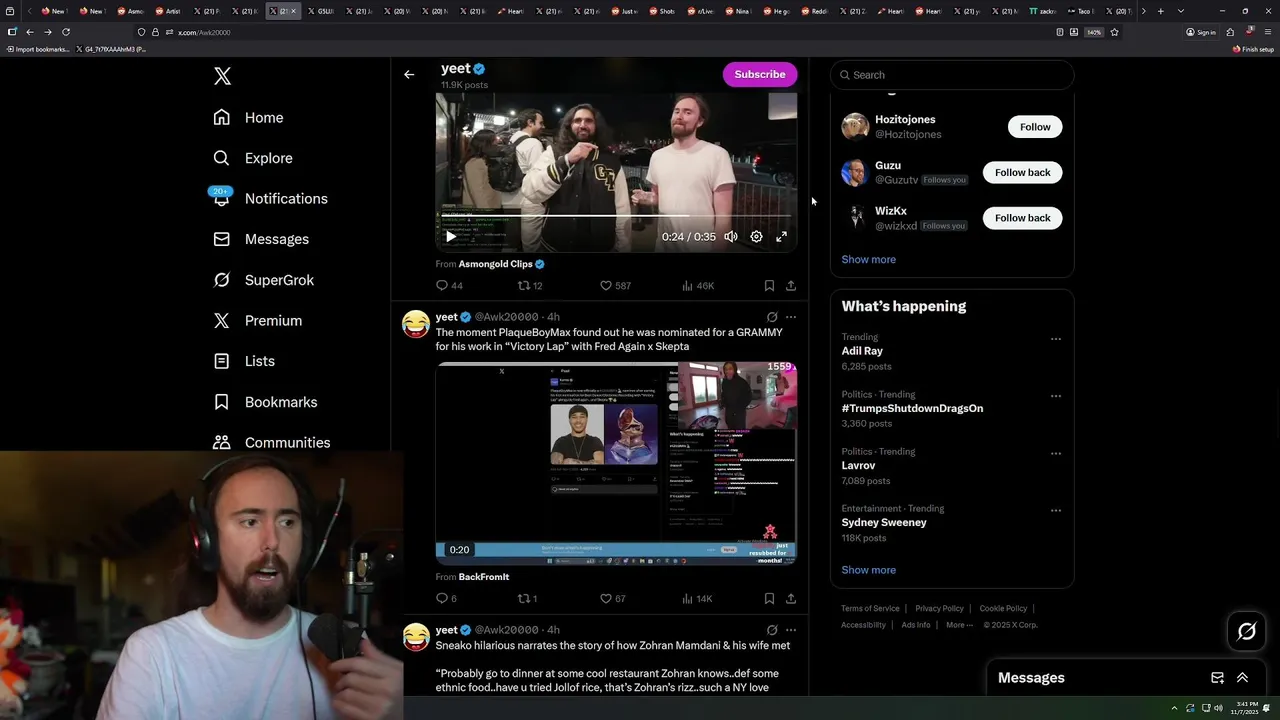View analytics showing 46K views

click(x=697, y=286)
